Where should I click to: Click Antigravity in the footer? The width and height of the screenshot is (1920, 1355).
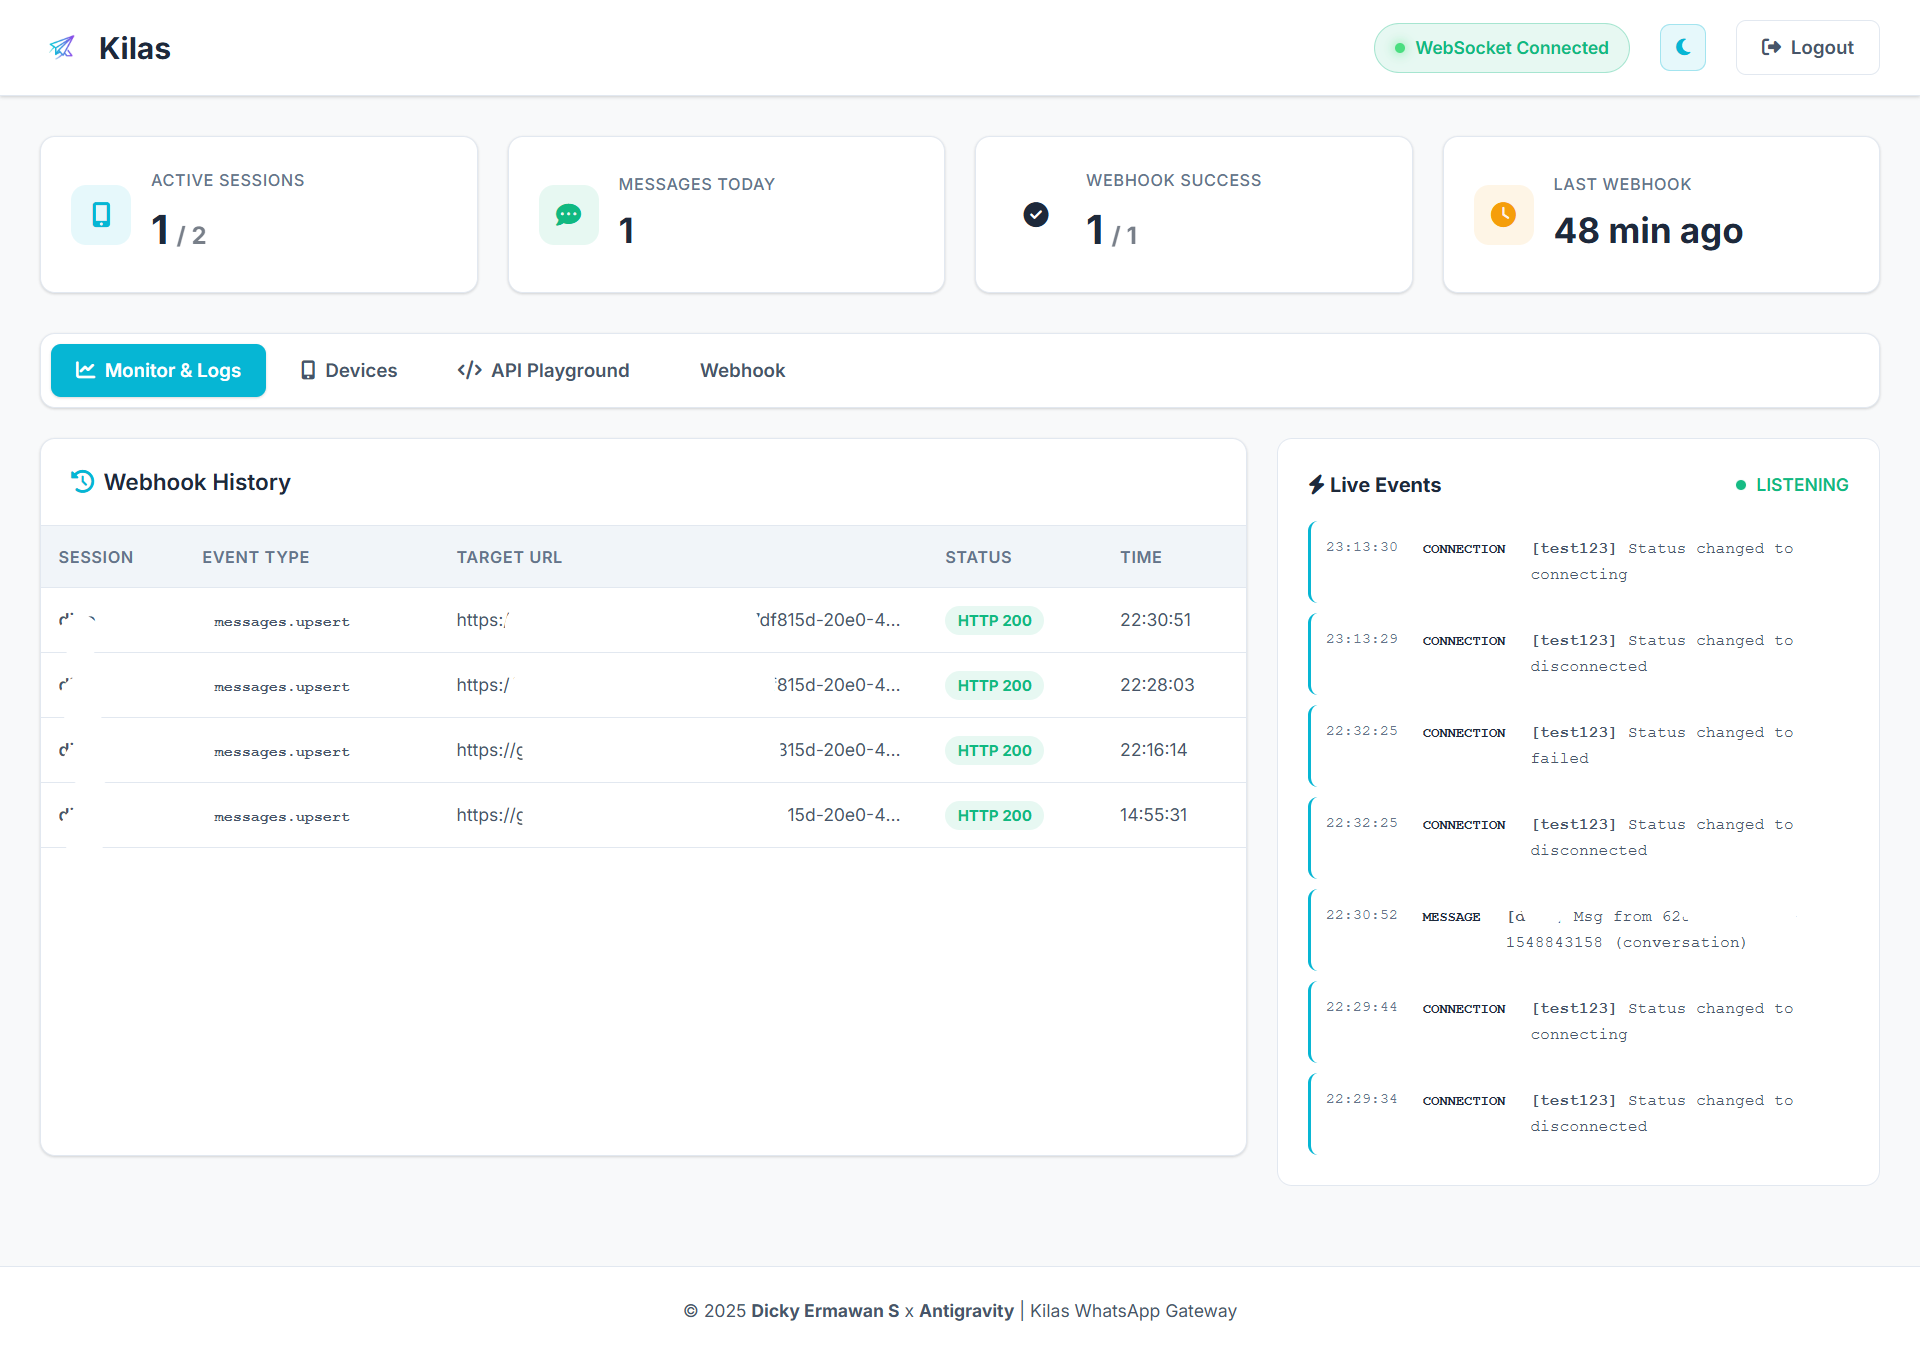pyautogui.click(x=966, y=1311)
